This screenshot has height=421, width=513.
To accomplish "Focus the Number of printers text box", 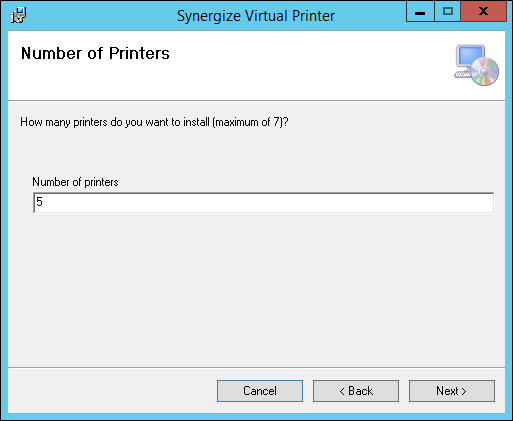I will click(x=263, y=202).
